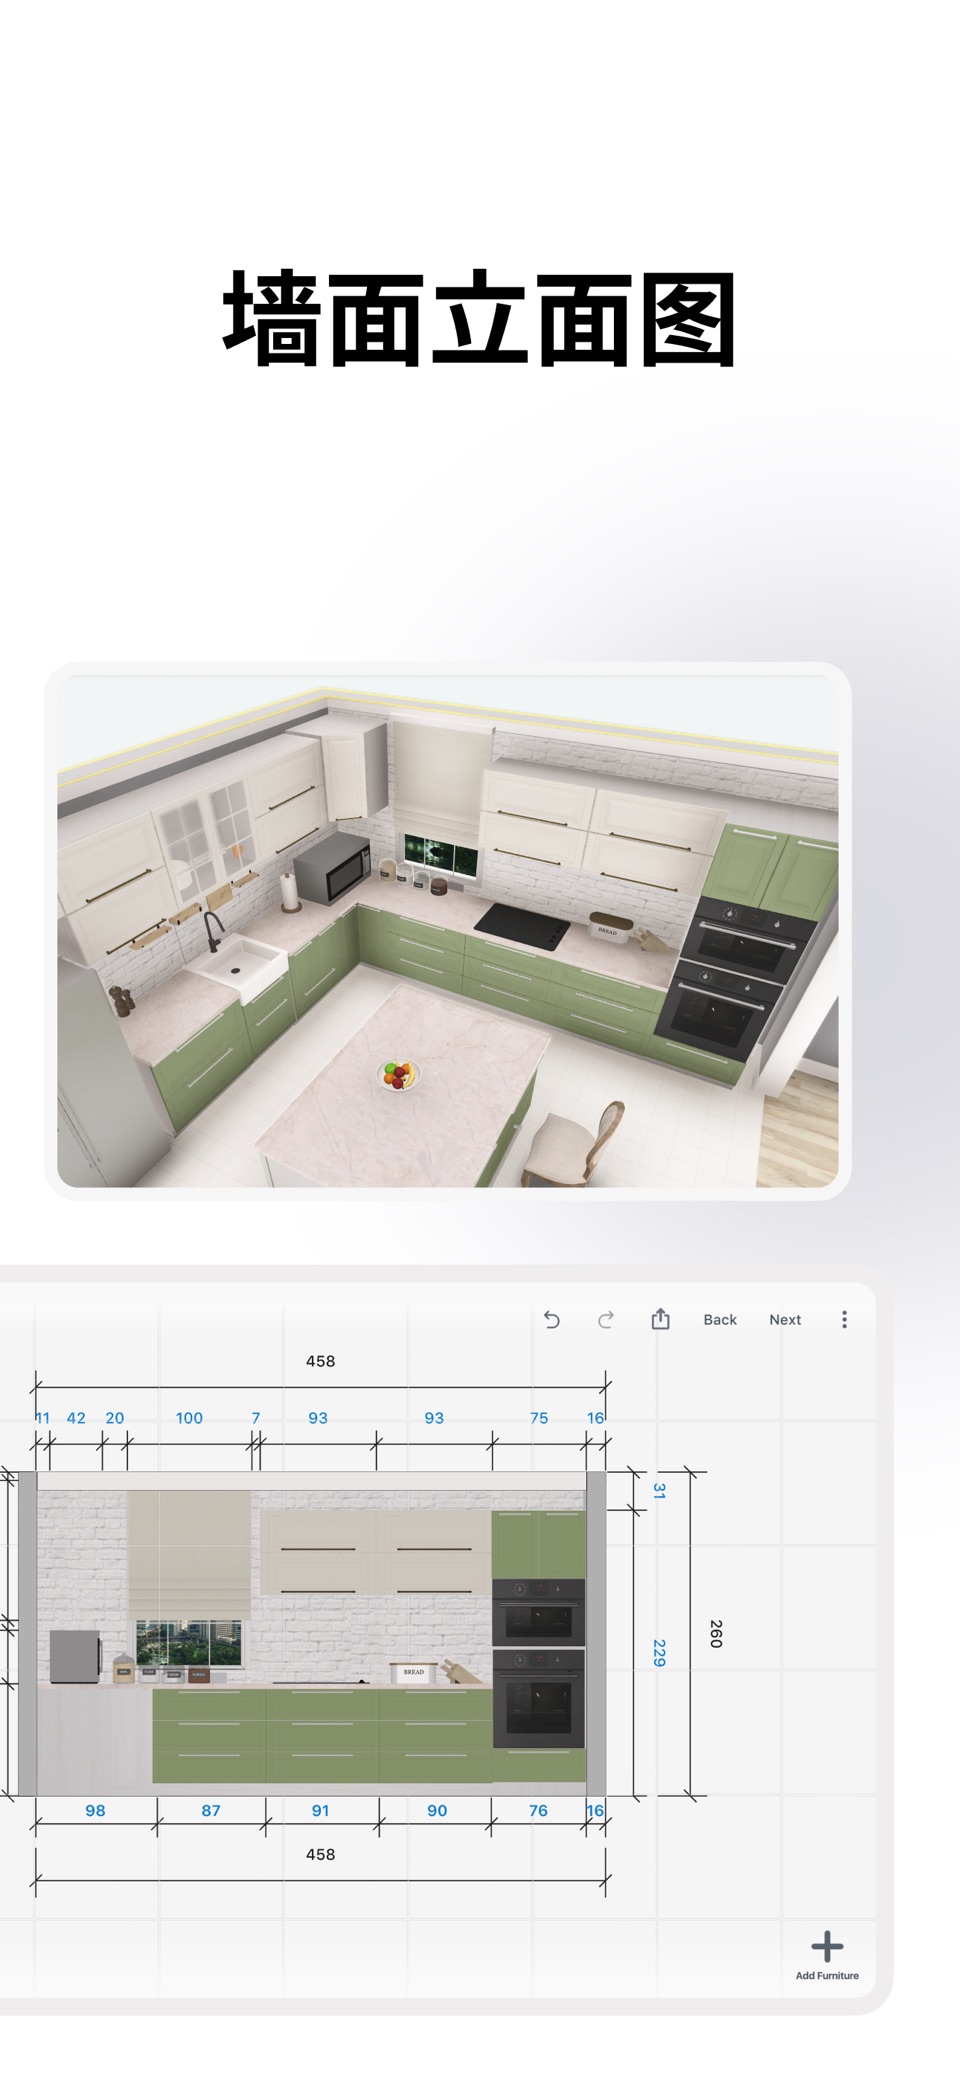The image size is (960, 2081).
Task: Select the window in elevation view
Action: click(189, 1644)
